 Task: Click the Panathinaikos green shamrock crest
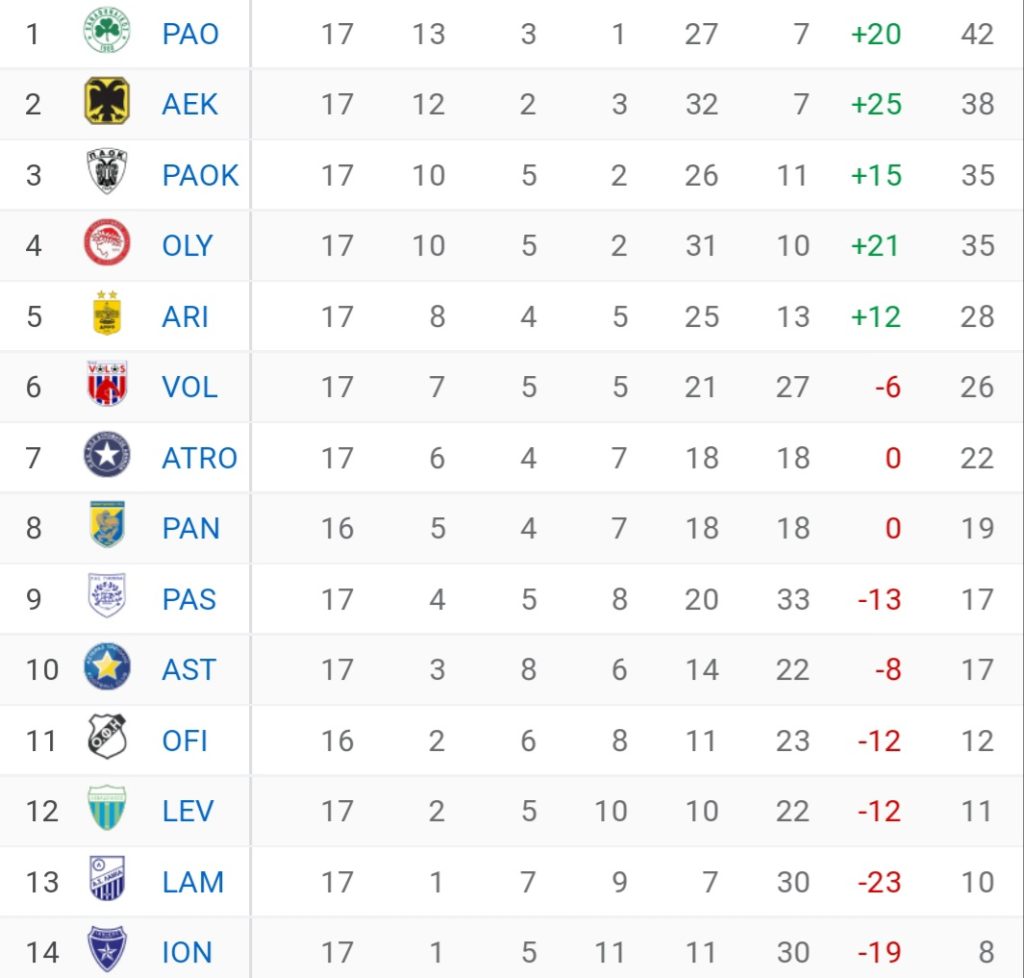coord(106,30)
